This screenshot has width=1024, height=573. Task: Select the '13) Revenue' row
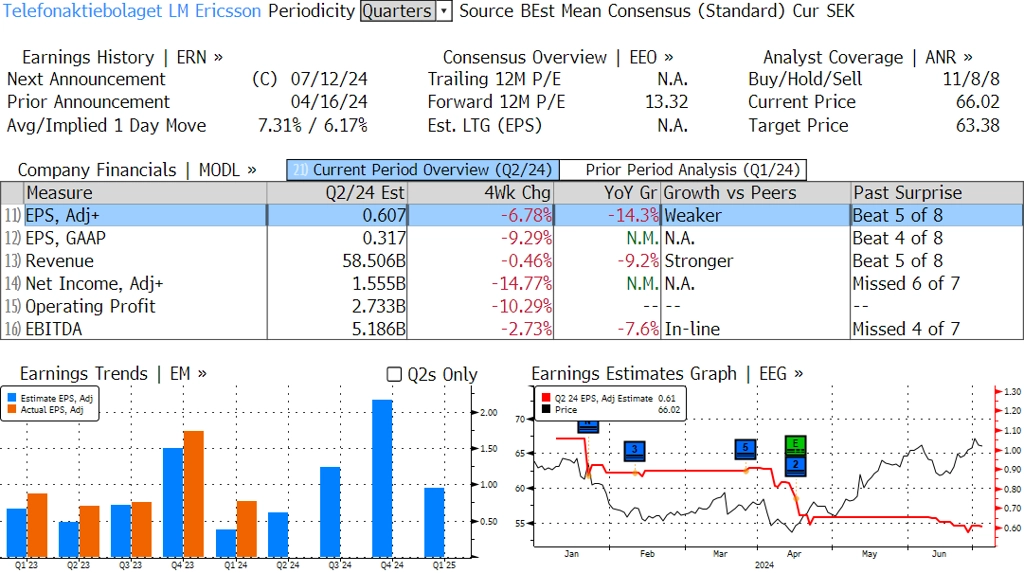[x=512, y=261]
